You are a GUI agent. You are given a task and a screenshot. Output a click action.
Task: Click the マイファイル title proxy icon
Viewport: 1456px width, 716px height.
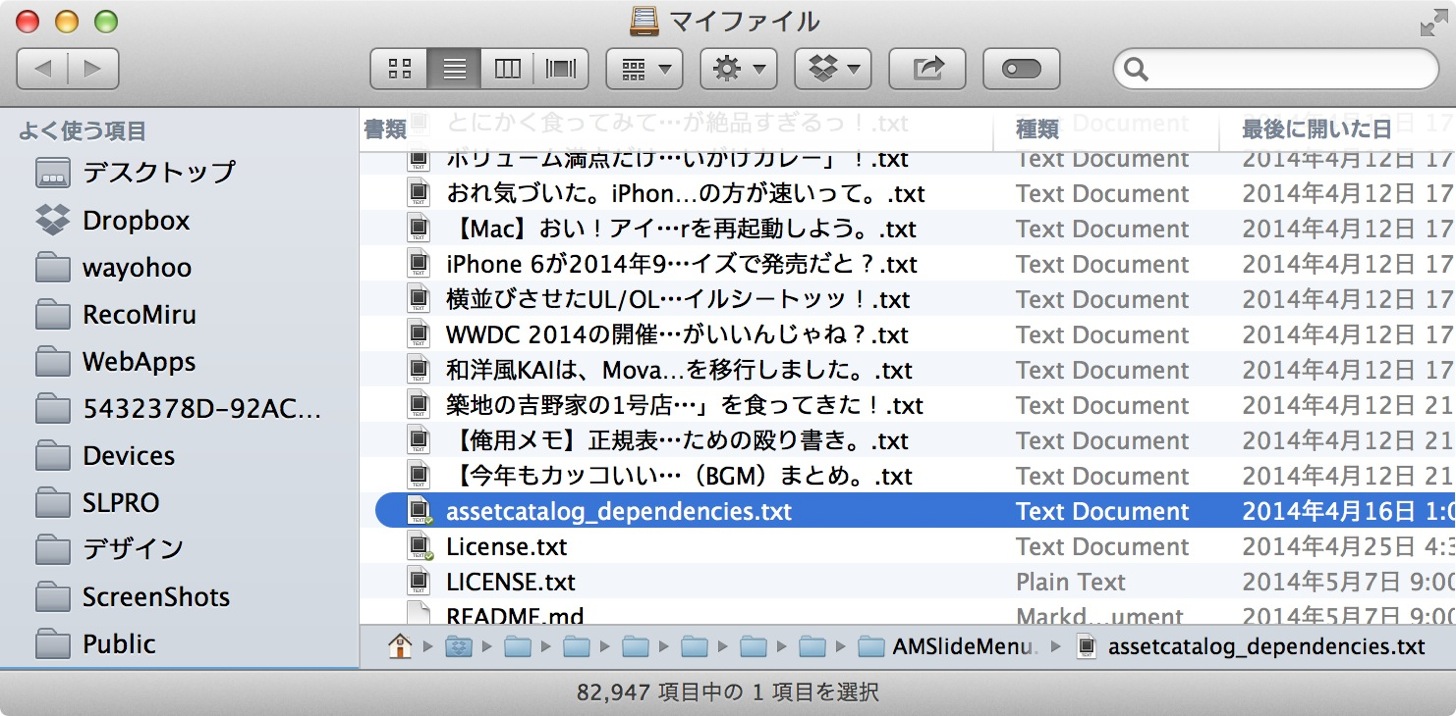645,20
